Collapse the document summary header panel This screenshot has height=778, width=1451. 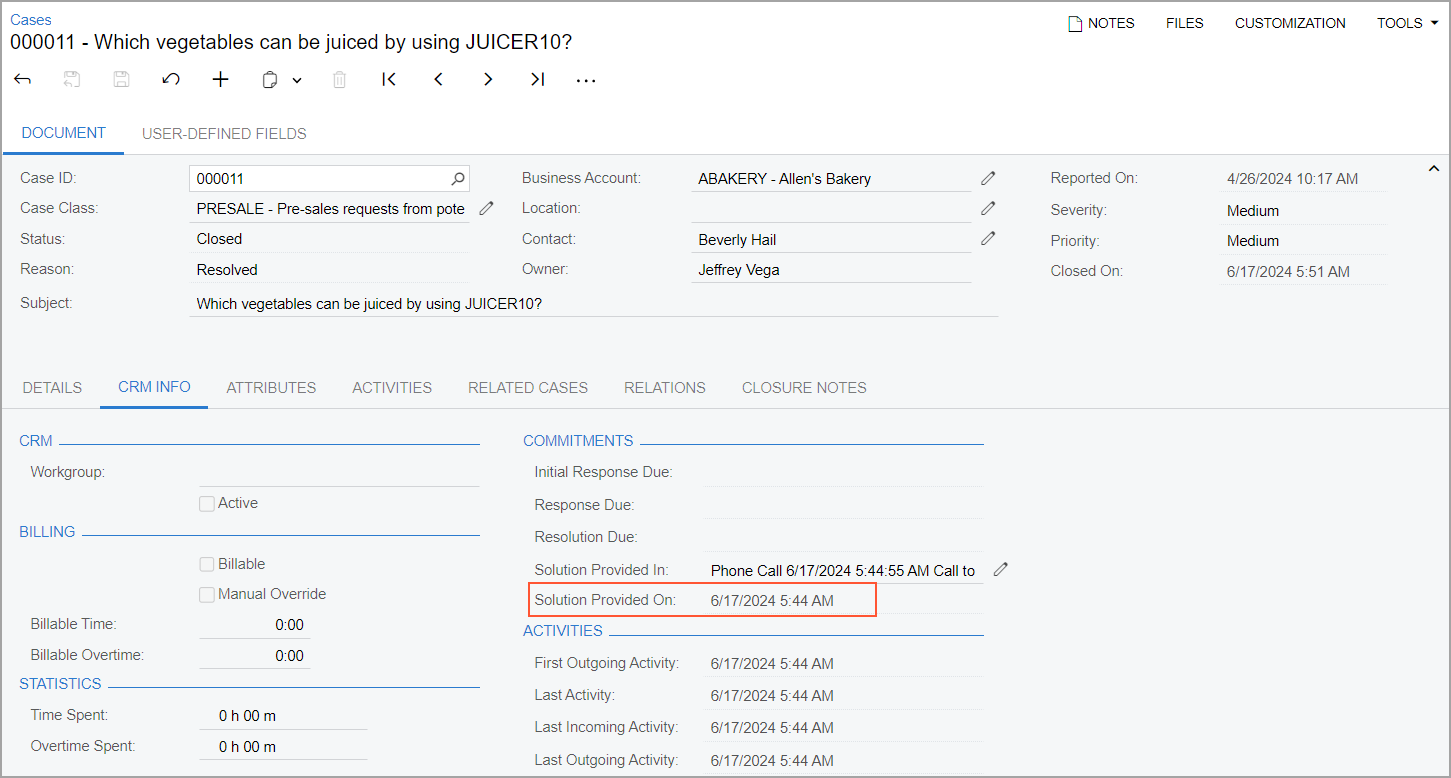tap(1432, 168)
